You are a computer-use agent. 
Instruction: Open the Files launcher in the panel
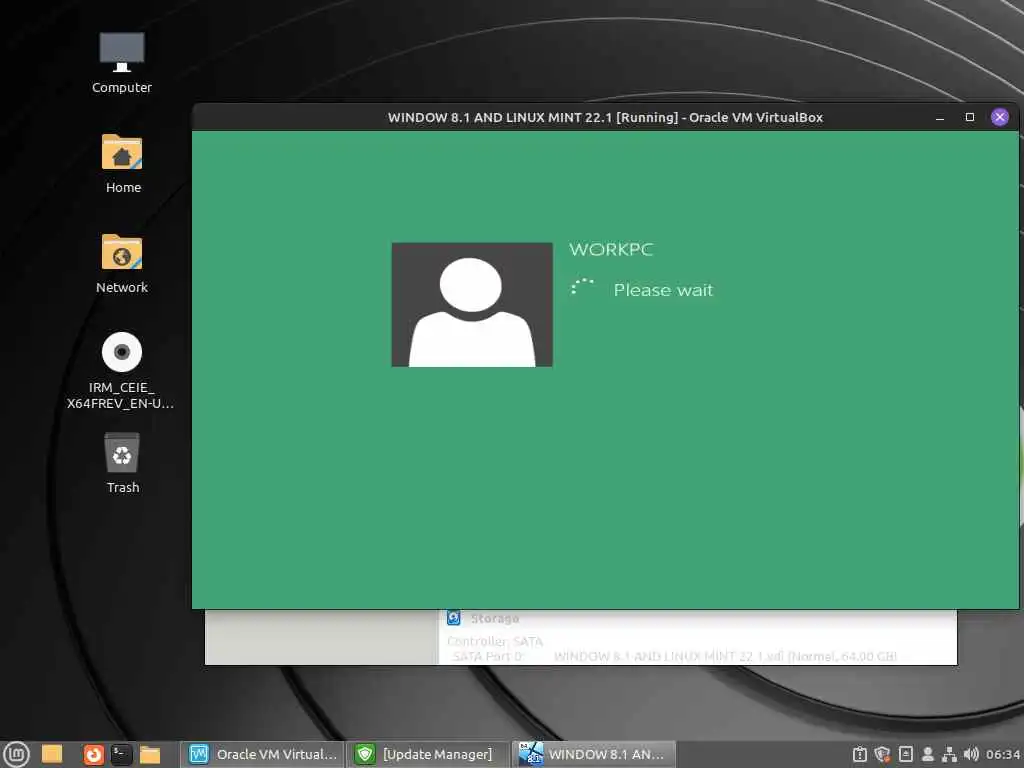(150, 754)
